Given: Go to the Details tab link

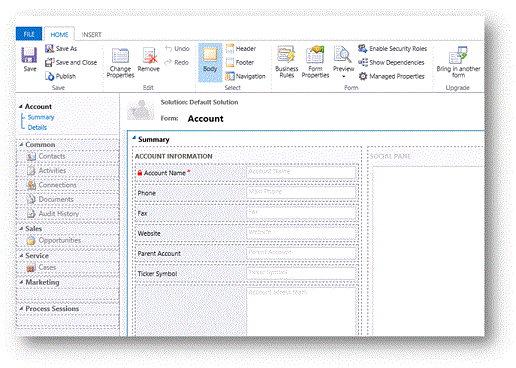Looking at the screenshot, I should (x=37, y=127).
